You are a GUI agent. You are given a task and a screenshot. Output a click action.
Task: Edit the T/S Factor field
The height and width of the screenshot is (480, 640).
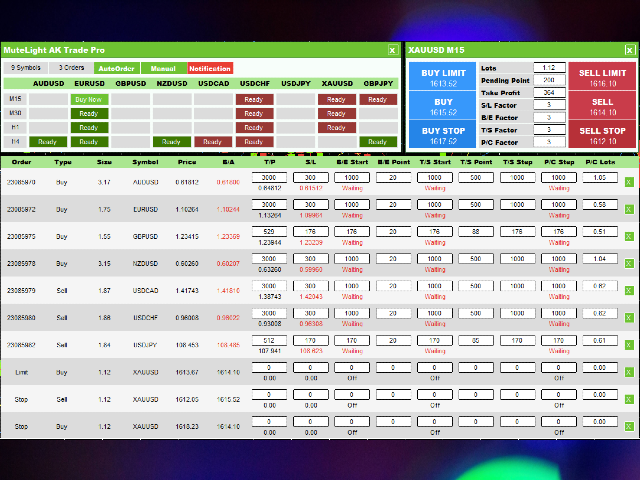coord(549,130)
